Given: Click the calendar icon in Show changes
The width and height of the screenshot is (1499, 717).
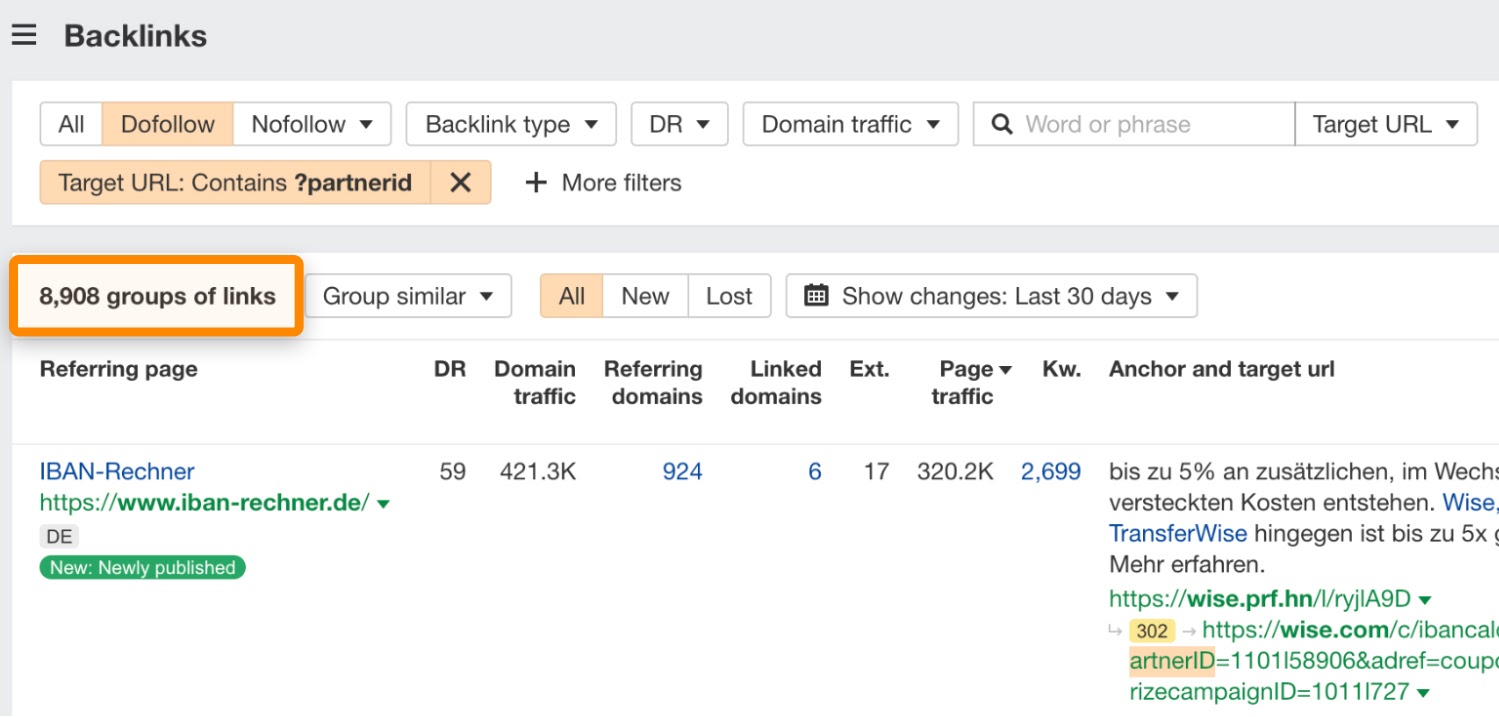Looking at the screenshot, I should 816,297.
